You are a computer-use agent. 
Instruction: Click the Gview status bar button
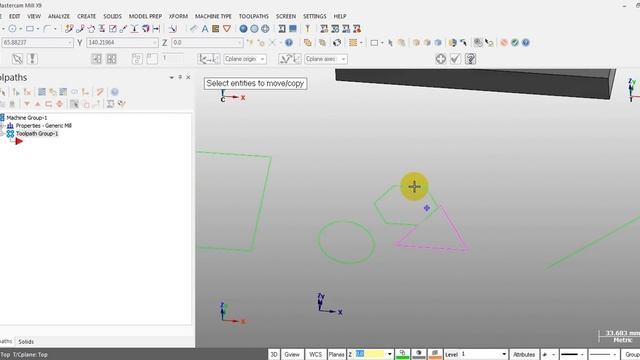[292, 354]
